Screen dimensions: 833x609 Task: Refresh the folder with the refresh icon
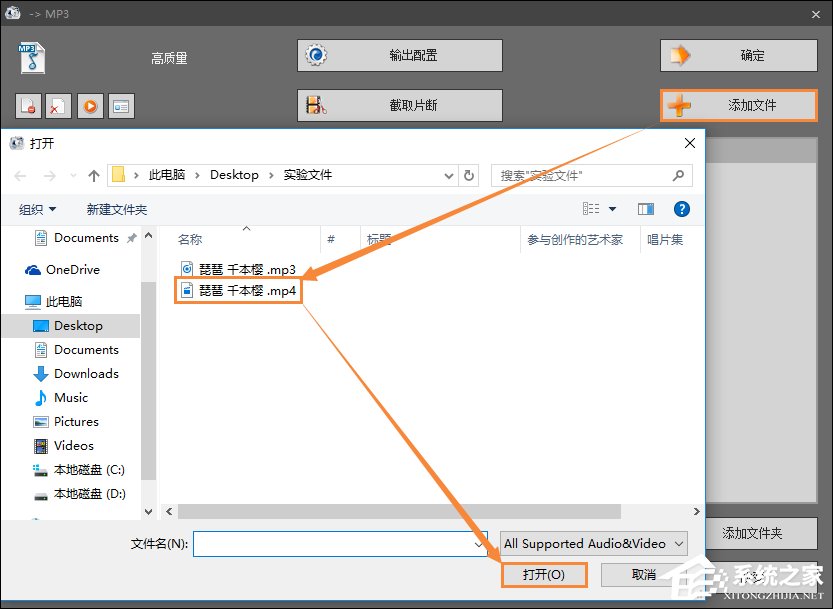[469, 175]
